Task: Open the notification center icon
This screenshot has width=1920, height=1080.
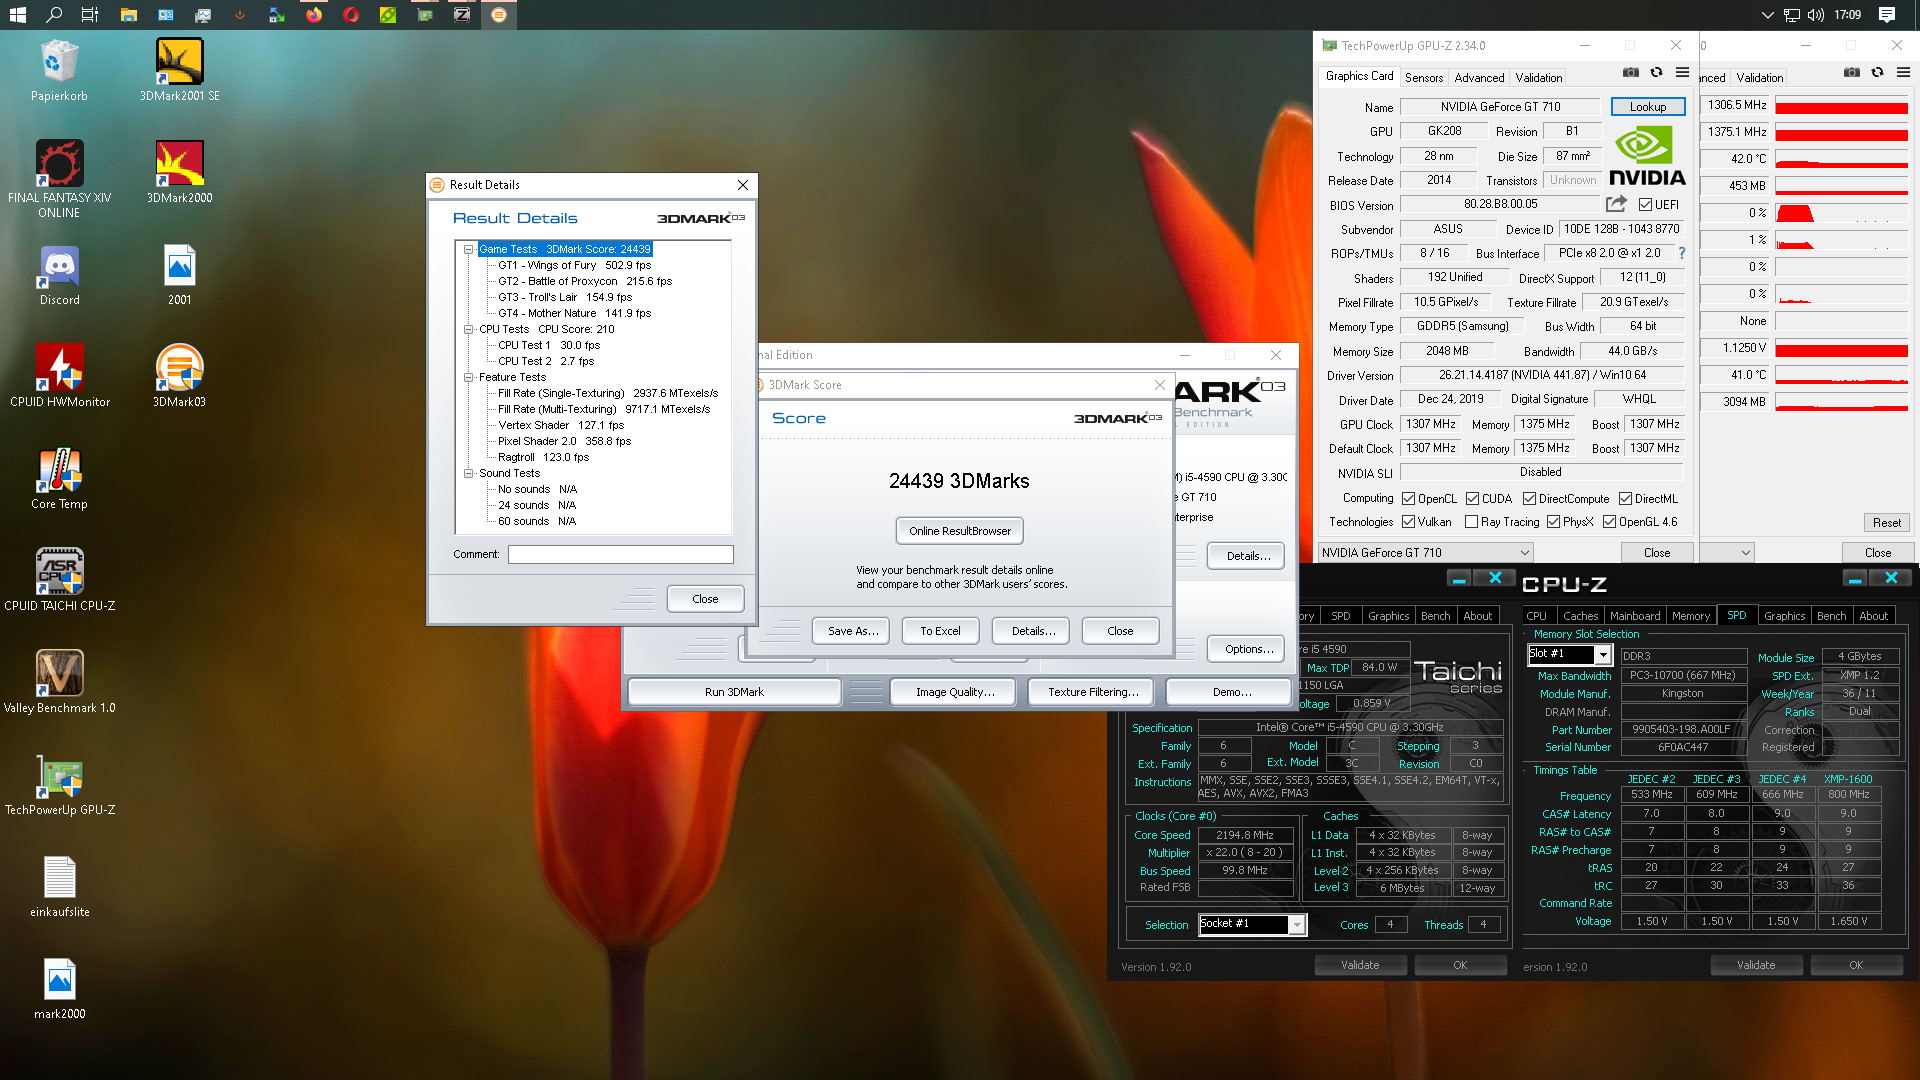Action: [x=1887, y=15]
